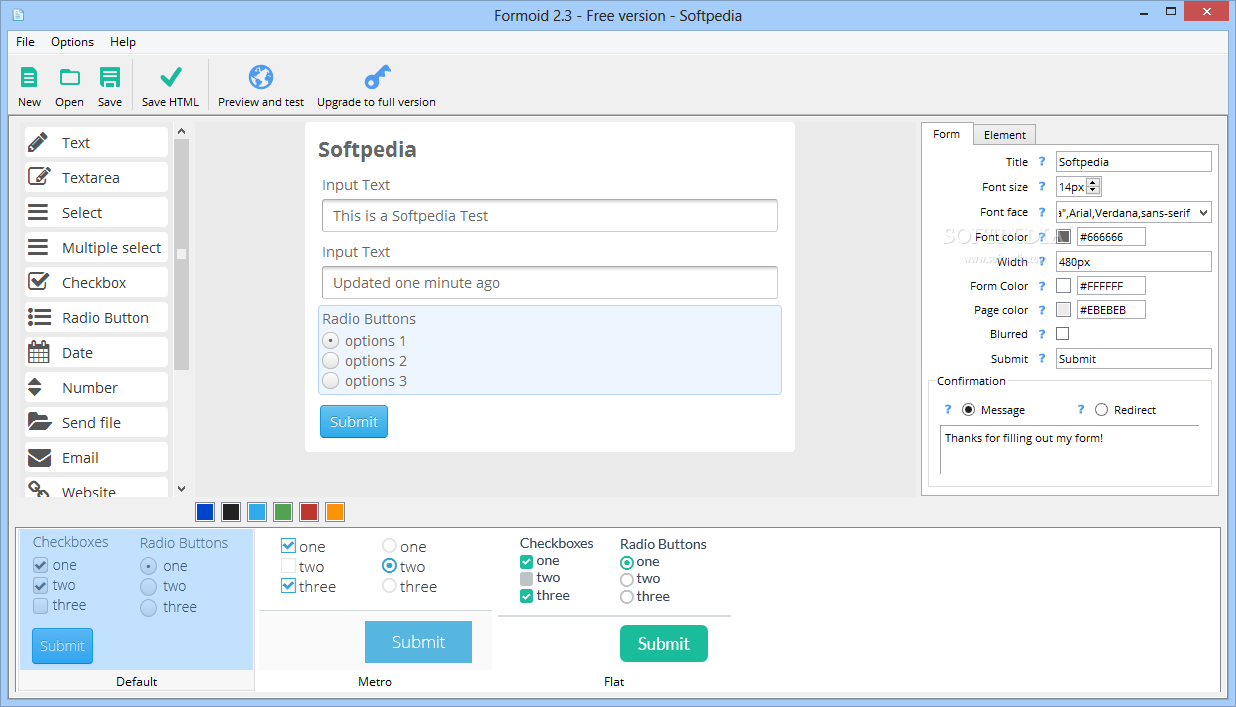1236x707 pixels.
Task: Click the help question mark next to Font size
Action: click(x=1041, y=187)
